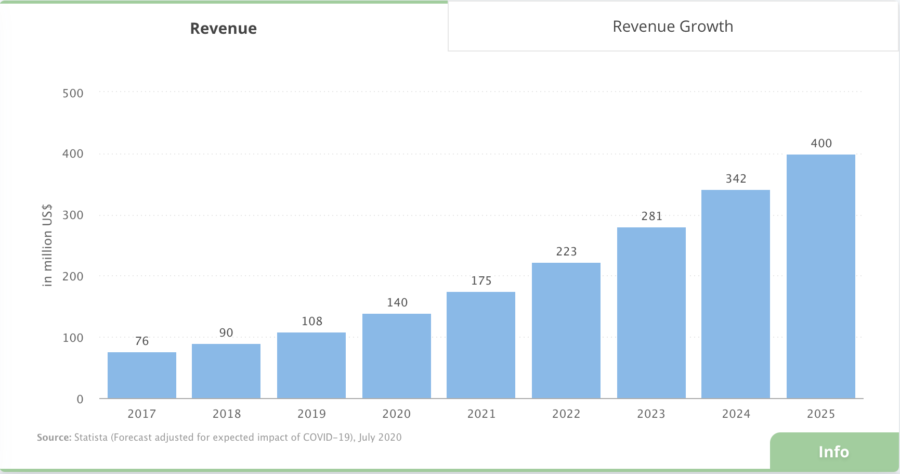Click the 2017 revenue bar
This screenshot has width=900, height=474.
pos(142,375)
